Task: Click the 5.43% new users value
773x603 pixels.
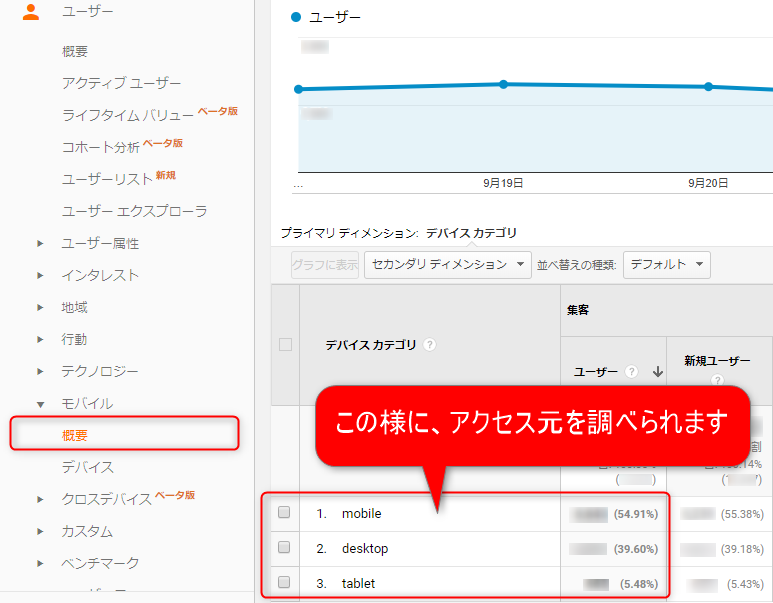Action: pos(745,584)
